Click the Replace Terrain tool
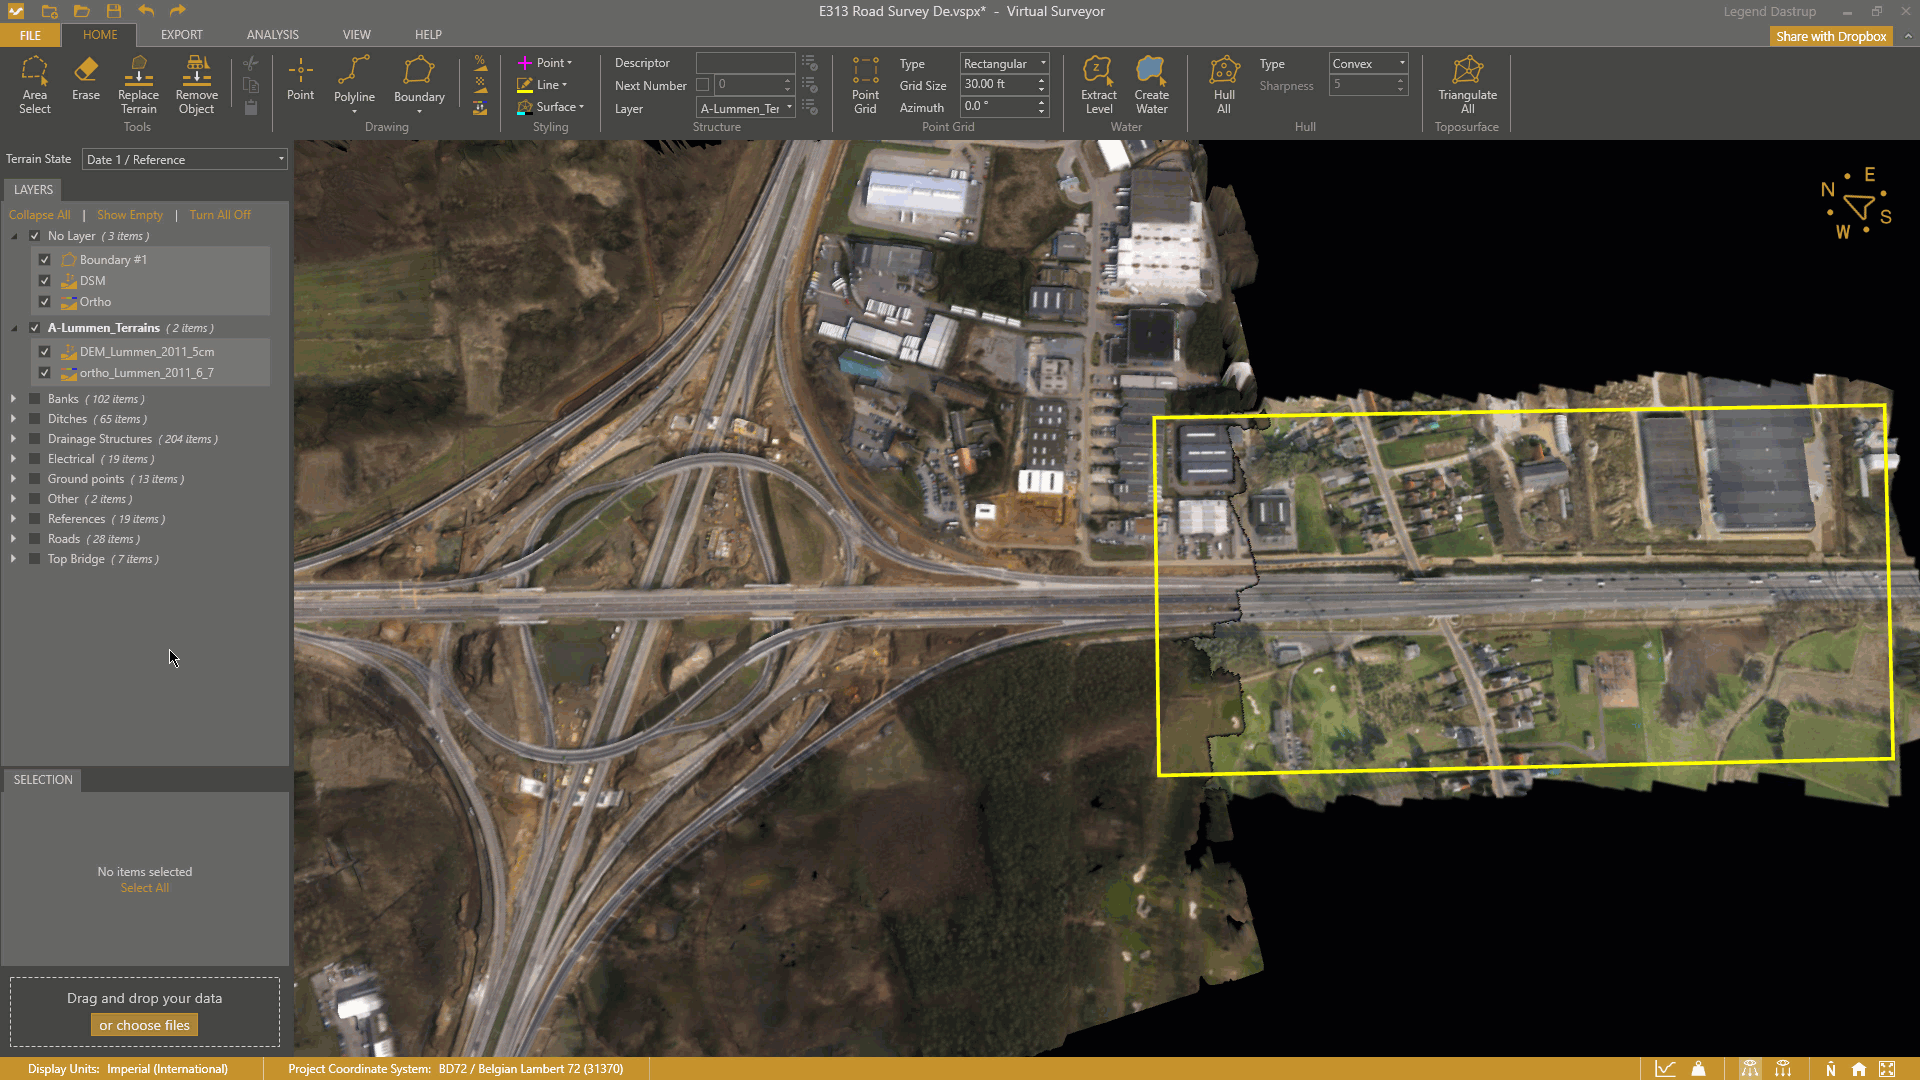1920x1080 pixels. click(138, 84)
